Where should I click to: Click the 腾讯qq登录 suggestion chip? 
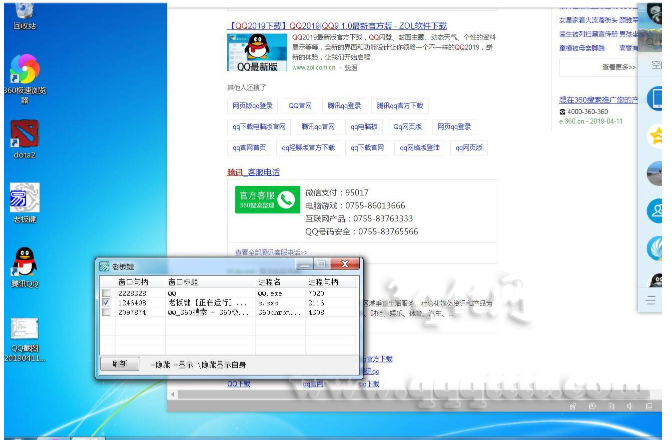click(344, 105)
